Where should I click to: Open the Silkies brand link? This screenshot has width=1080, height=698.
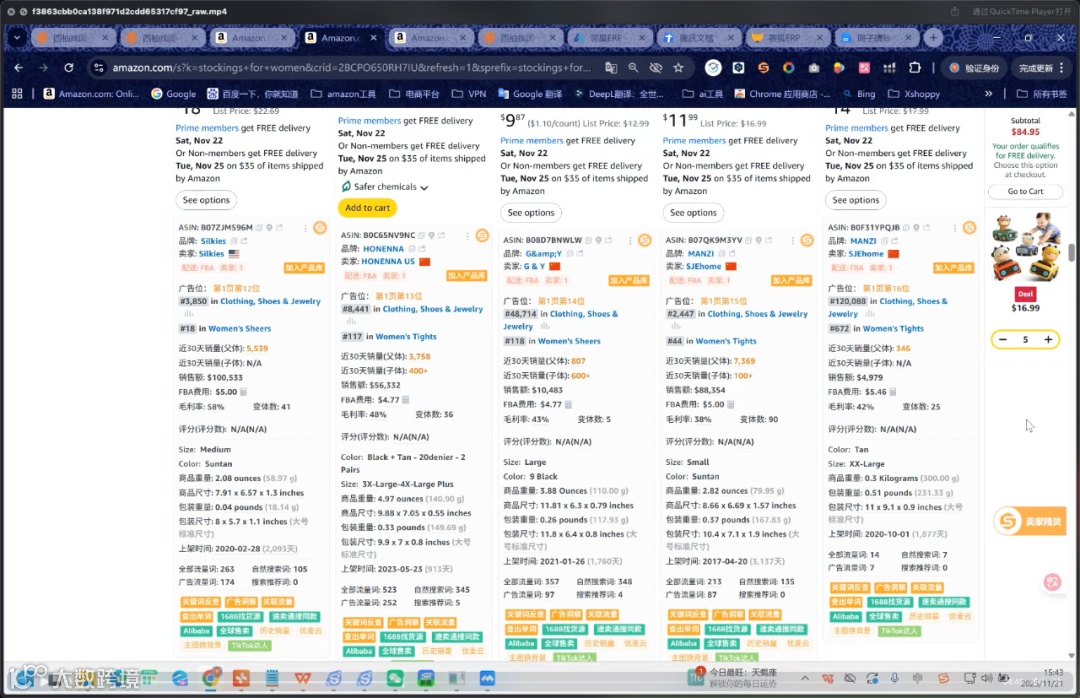[x=213, y=241]
